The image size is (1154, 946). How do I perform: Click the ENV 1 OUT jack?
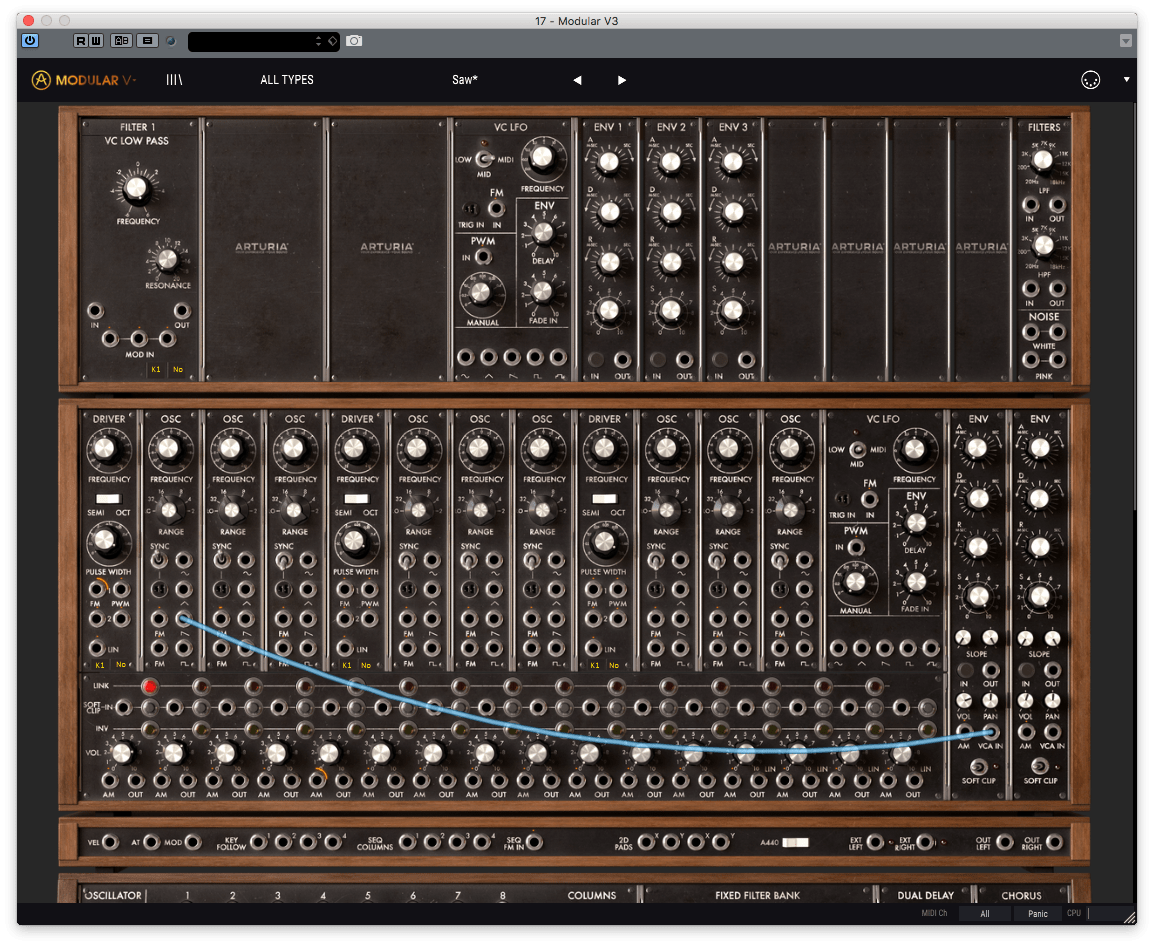[x=623, y=359]
